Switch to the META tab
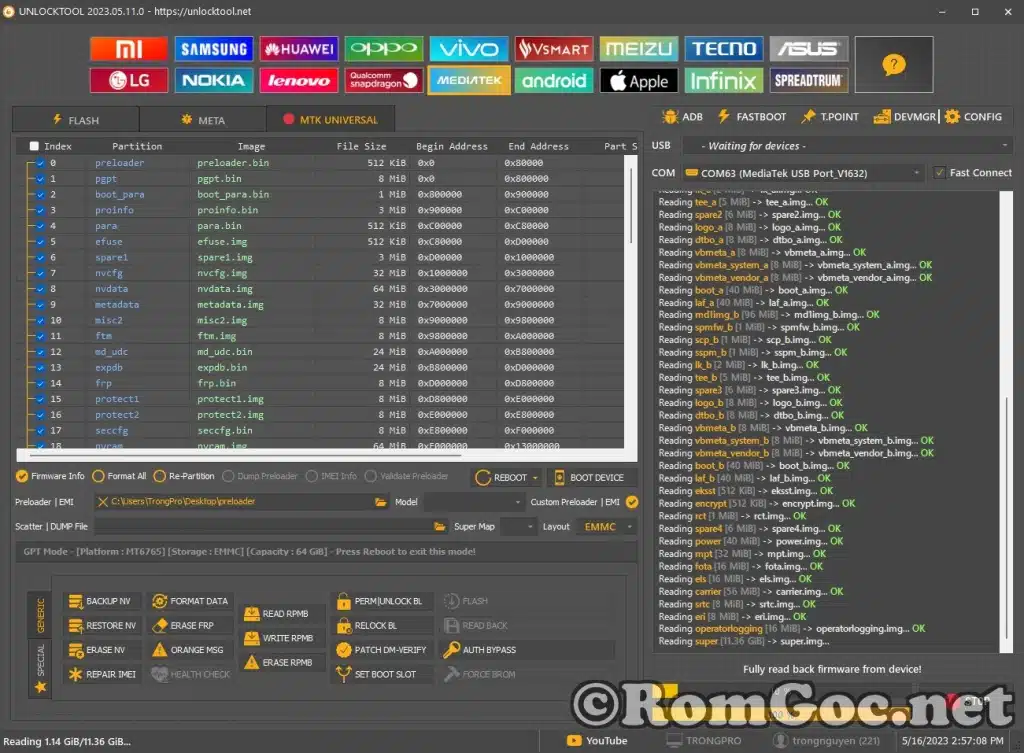The height and width of the screenshot is (753, 1024). [x=203, y=120]
